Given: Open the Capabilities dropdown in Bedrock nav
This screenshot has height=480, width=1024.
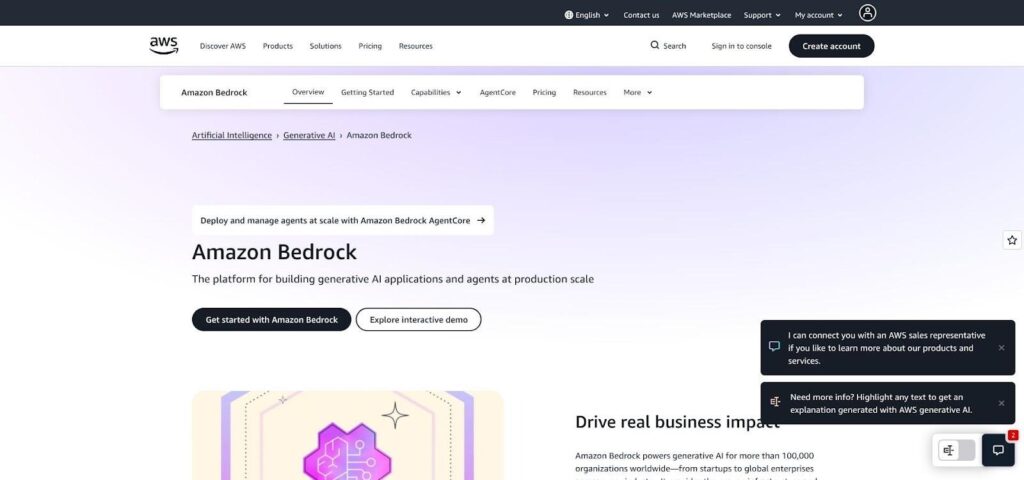Looking at the screenshot, I should pyautogui.click(x=436, y=92).
